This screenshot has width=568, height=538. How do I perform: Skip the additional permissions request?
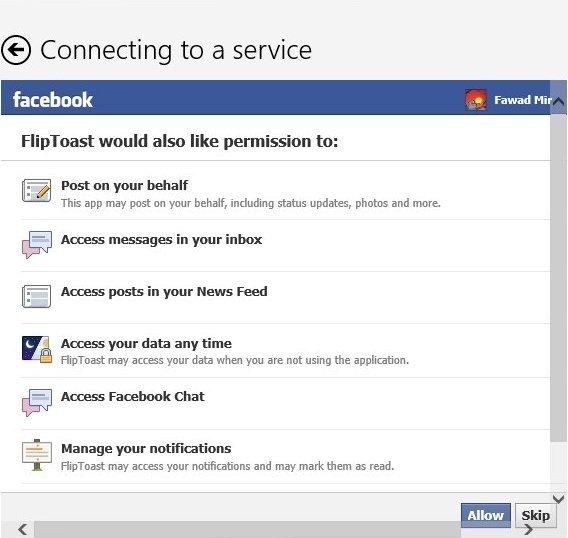point(535,515)
